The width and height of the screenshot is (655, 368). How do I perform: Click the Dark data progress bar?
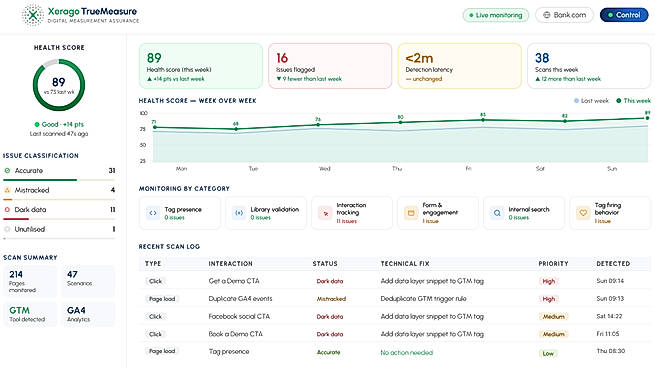[x=59, y=219]
